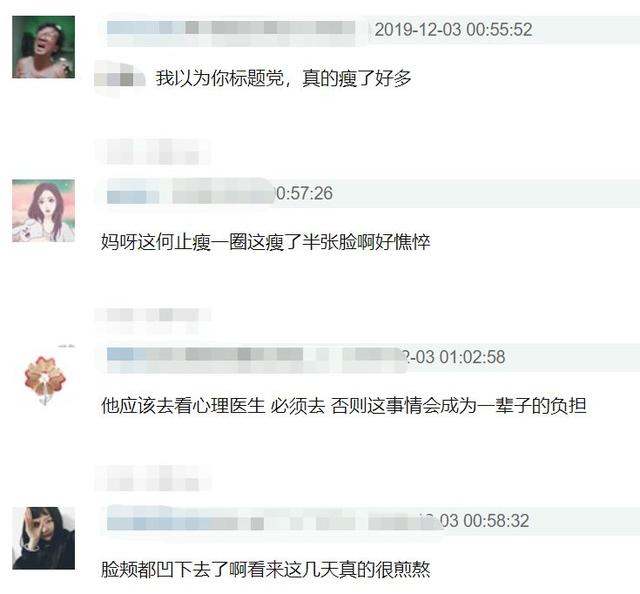The image size is (640, 594).
Task: Click blurred username beside 0:57:26 timestamp
Action: (x=190, y=194)
